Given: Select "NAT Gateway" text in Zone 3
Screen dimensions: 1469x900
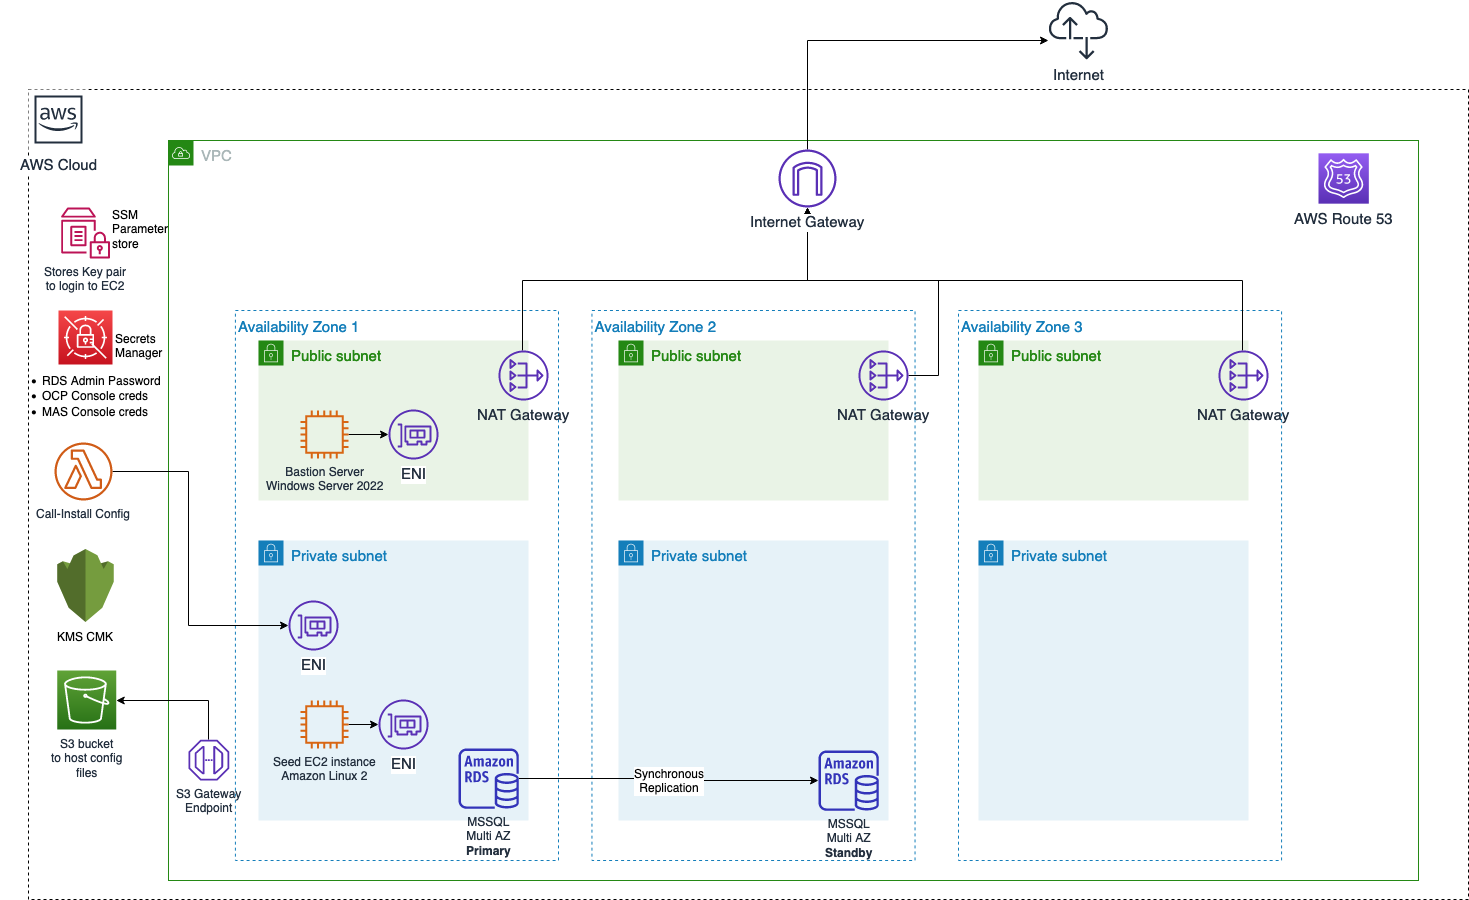Looking at the screenshot, I should (x=1243, y=415).
